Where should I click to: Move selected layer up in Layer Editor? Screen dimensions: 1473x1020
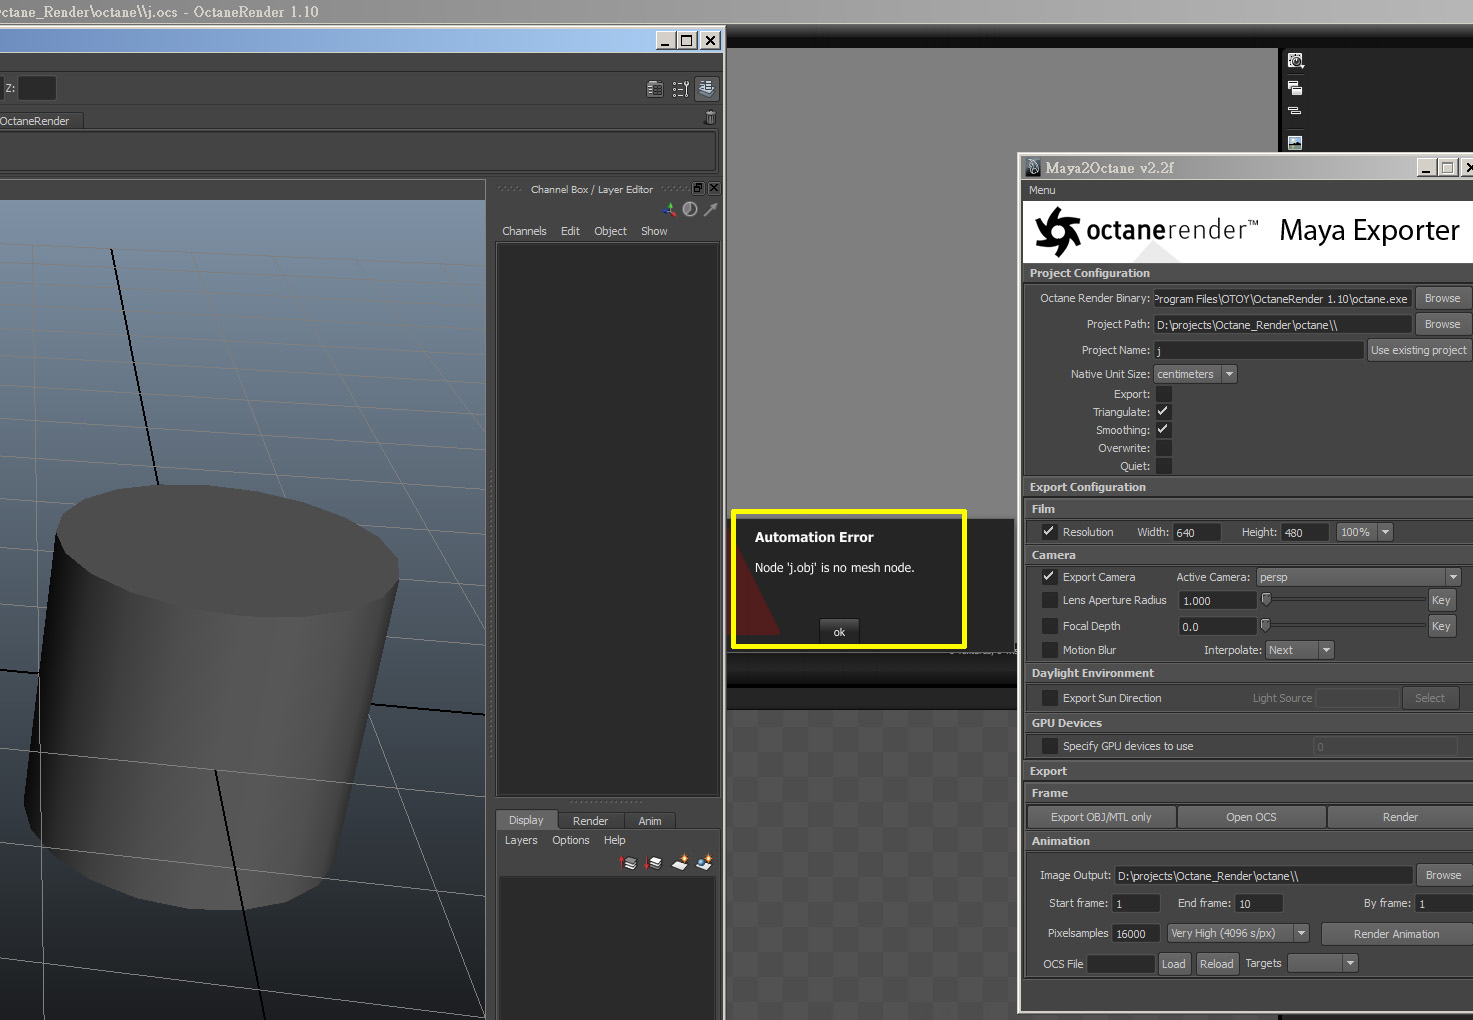click(629, 862)
